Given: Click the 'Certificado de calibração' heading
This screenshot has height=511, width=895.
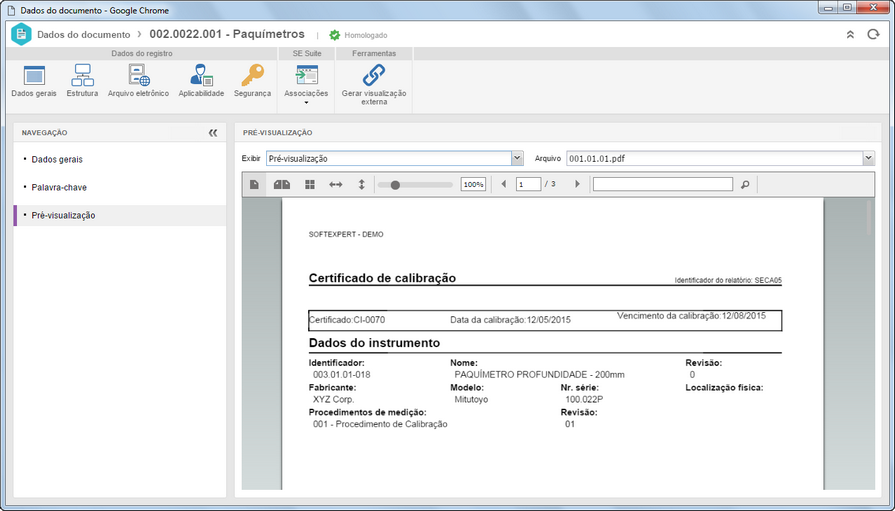Looking at the screenshot, I should [382, 278].
